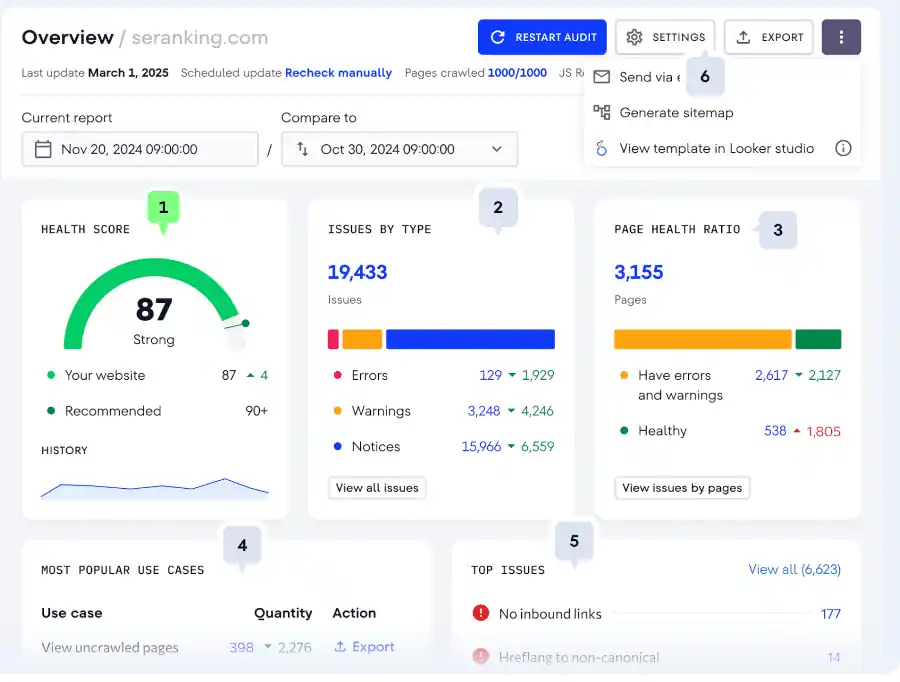Open the Current report date picker

pos(140,149)
